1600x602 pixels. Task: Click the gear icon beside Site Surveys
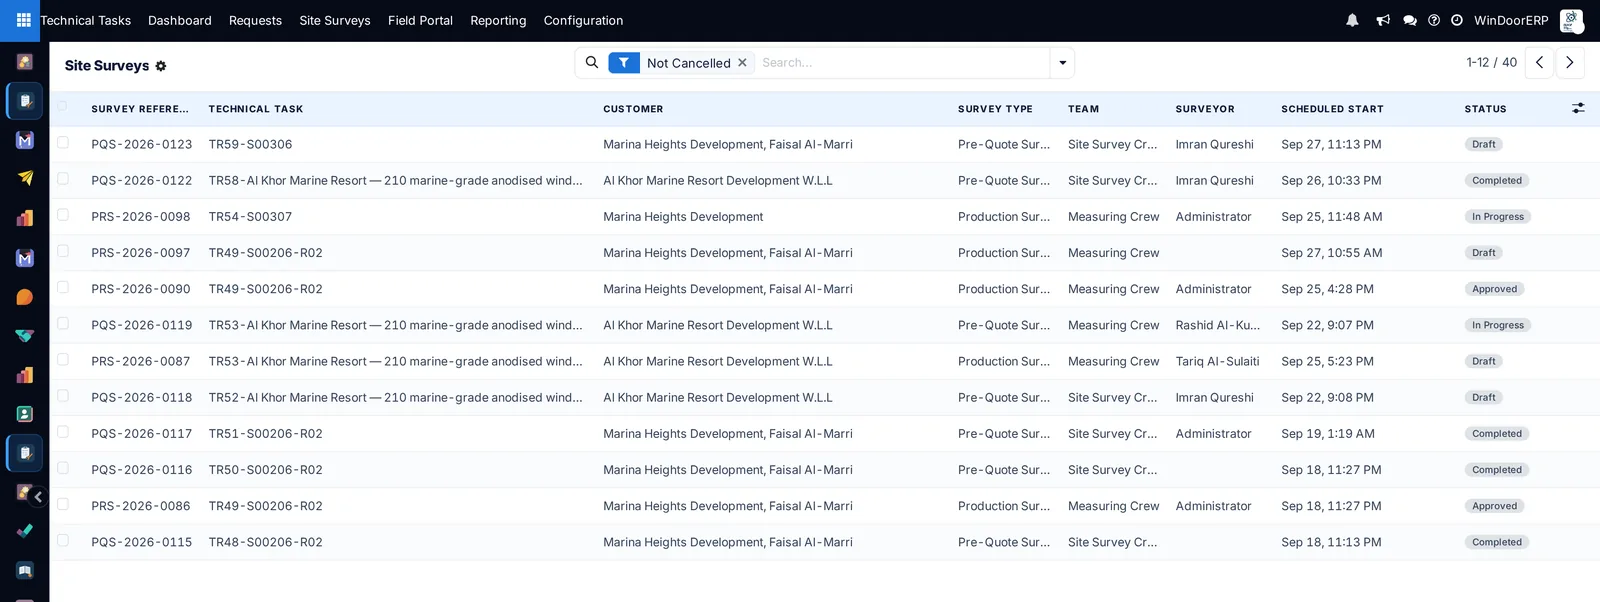coord(161,66)
